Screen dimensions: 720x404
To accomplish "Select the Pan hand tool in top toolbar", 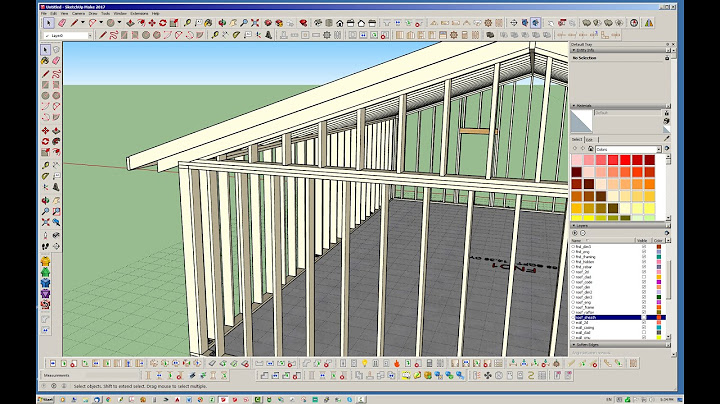I will (x=233, y=23).
